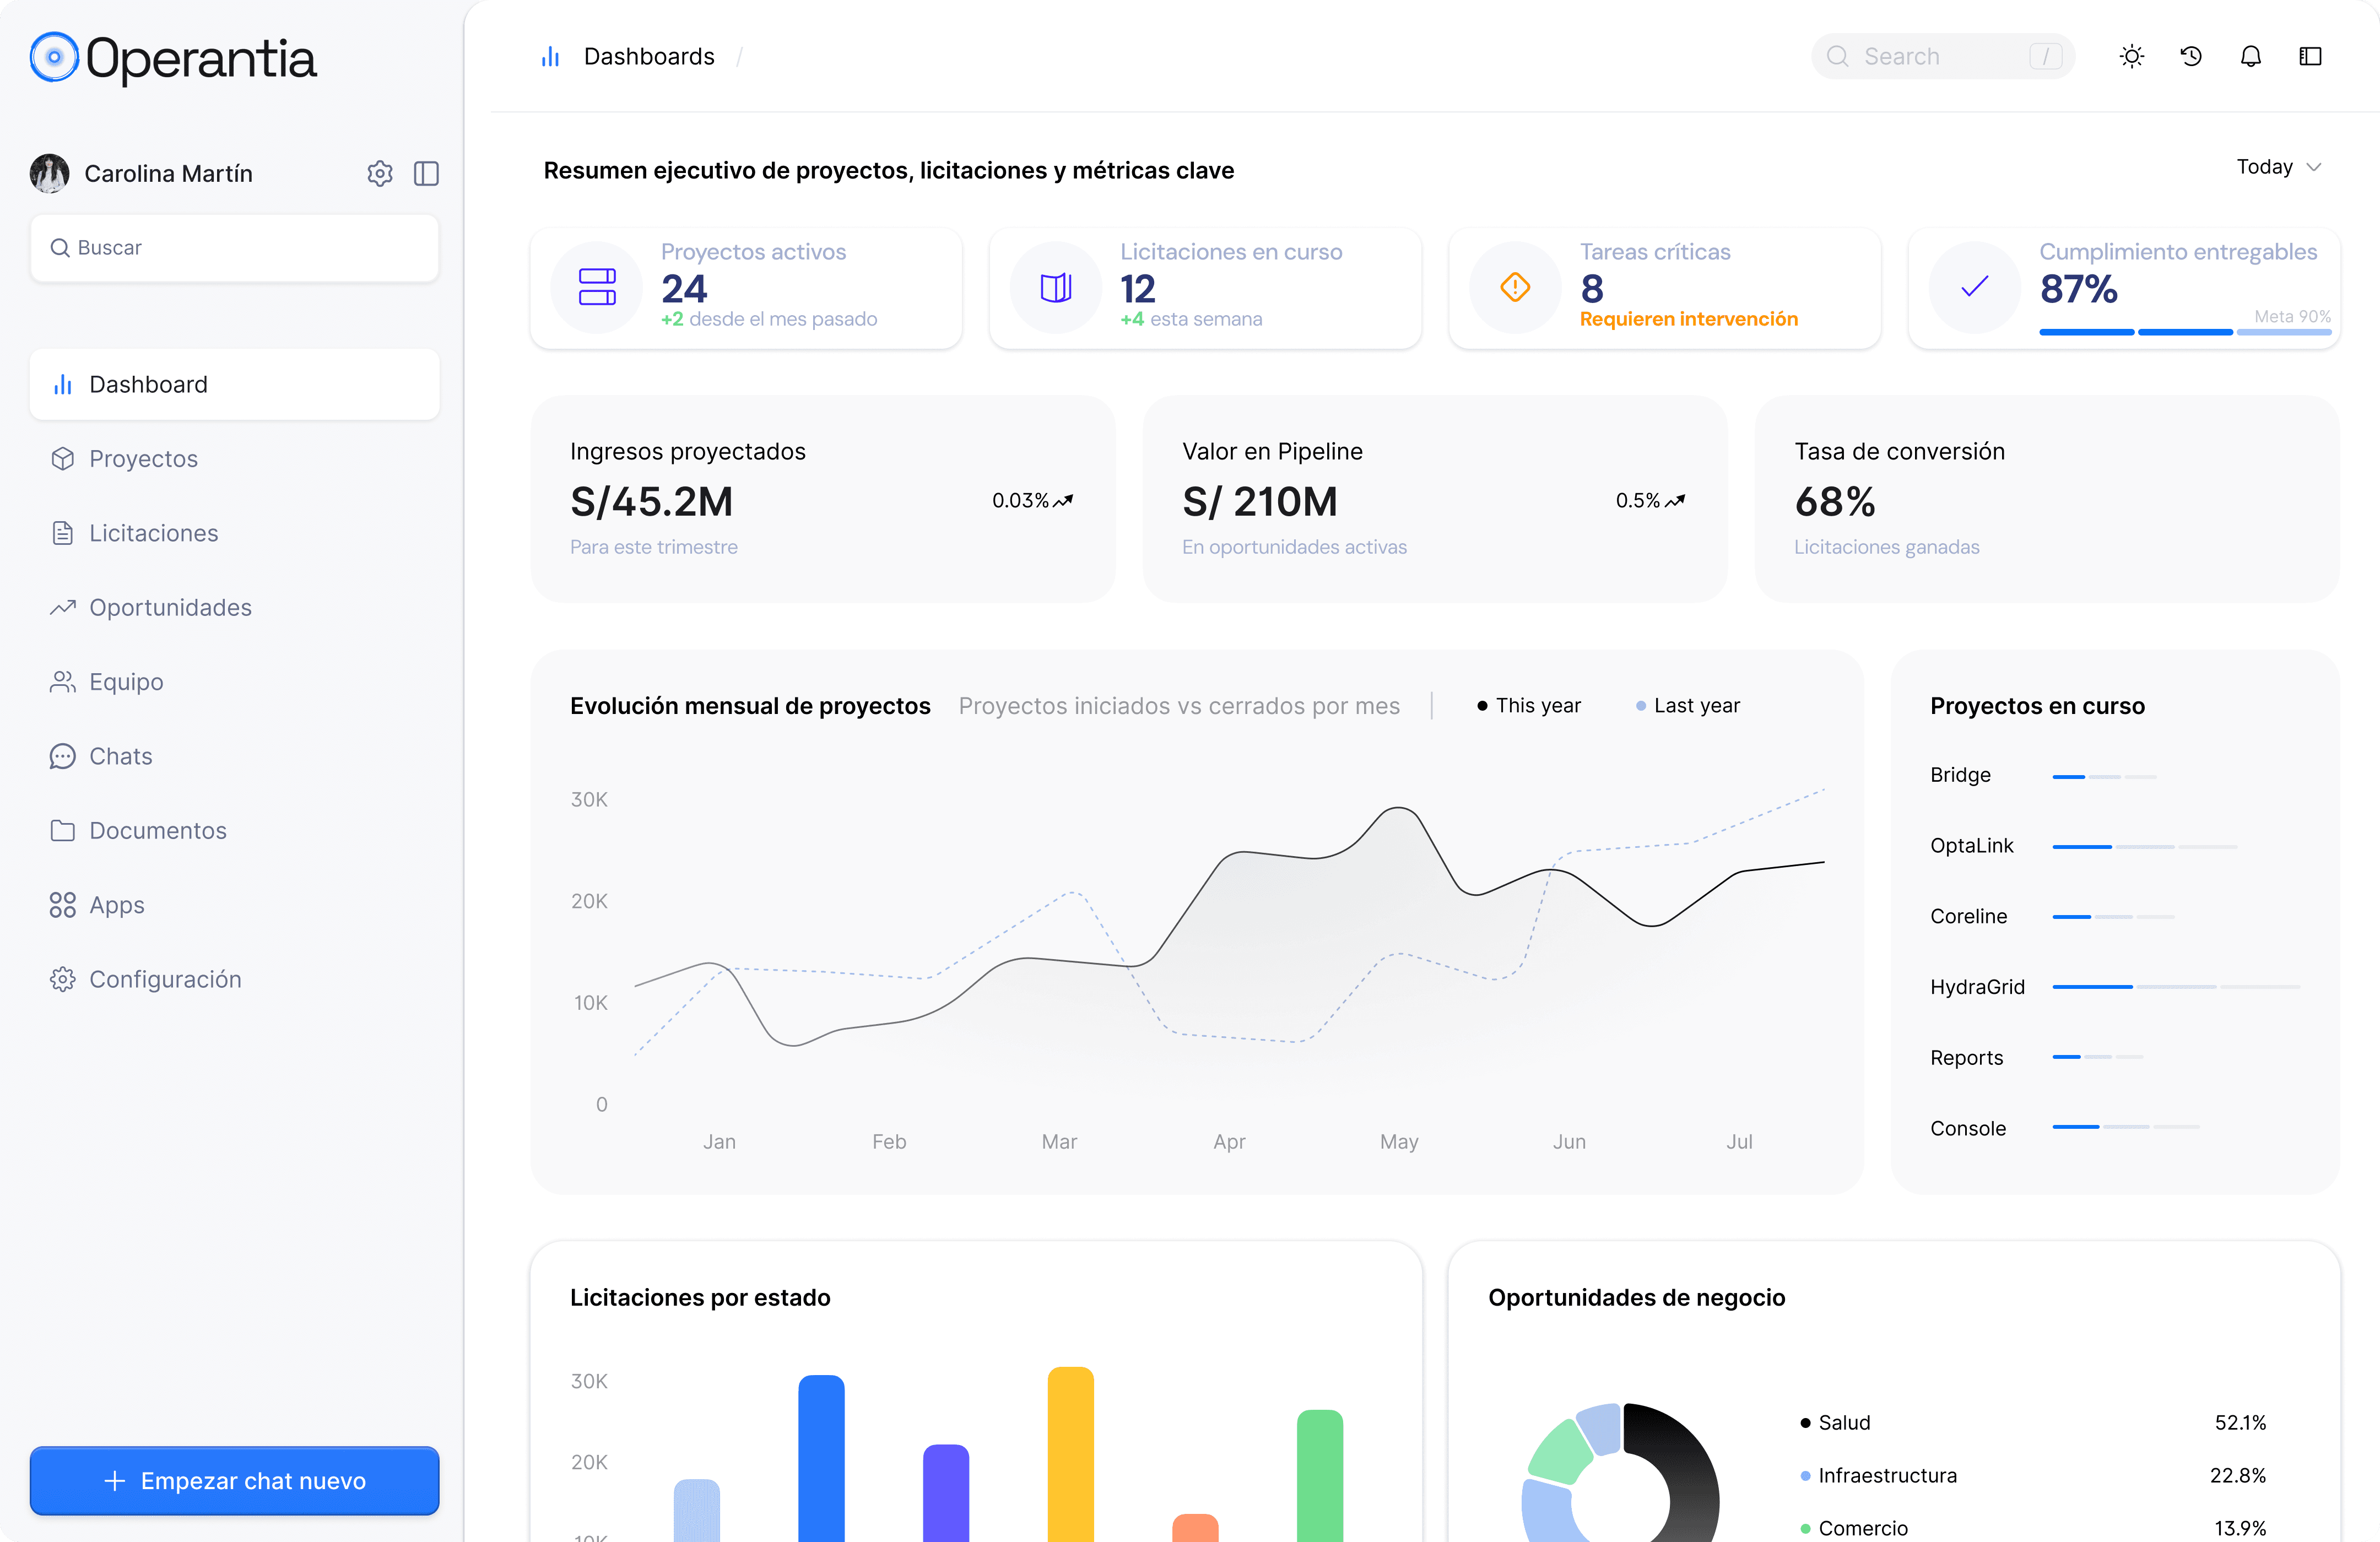Screen dimensions: 2380x1542
Task: Click the Equipo team icon
Action: point(63,681)
